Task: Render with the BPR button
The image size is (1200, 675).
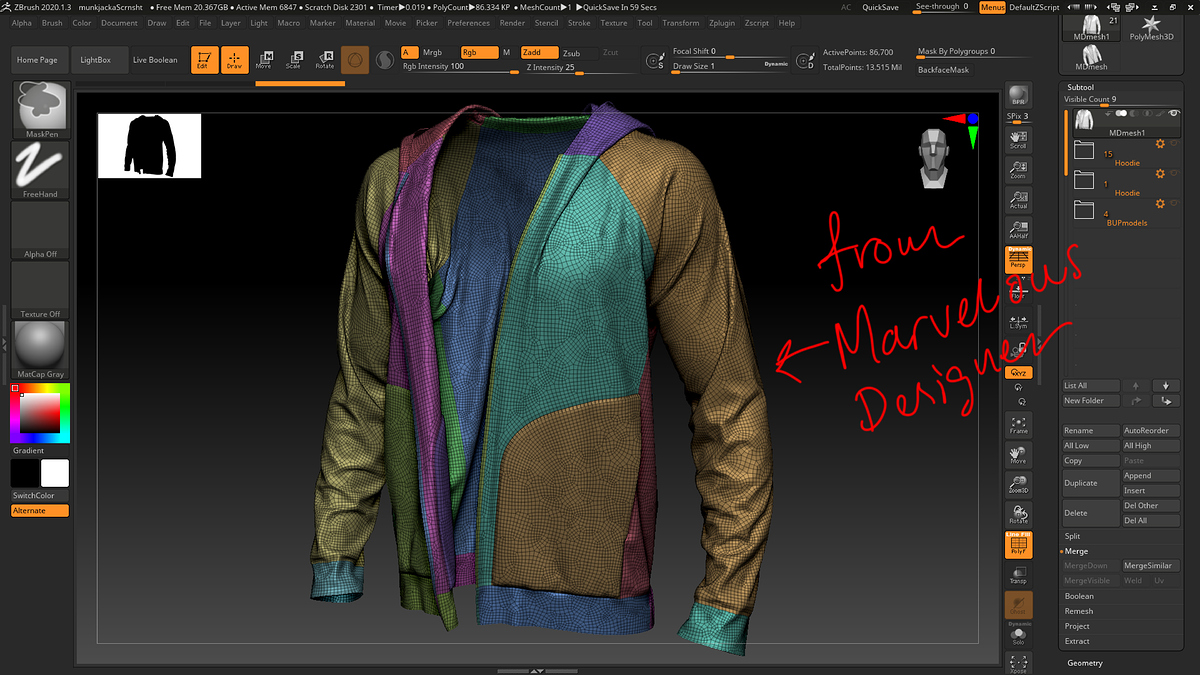Action: pos(1018,95)
